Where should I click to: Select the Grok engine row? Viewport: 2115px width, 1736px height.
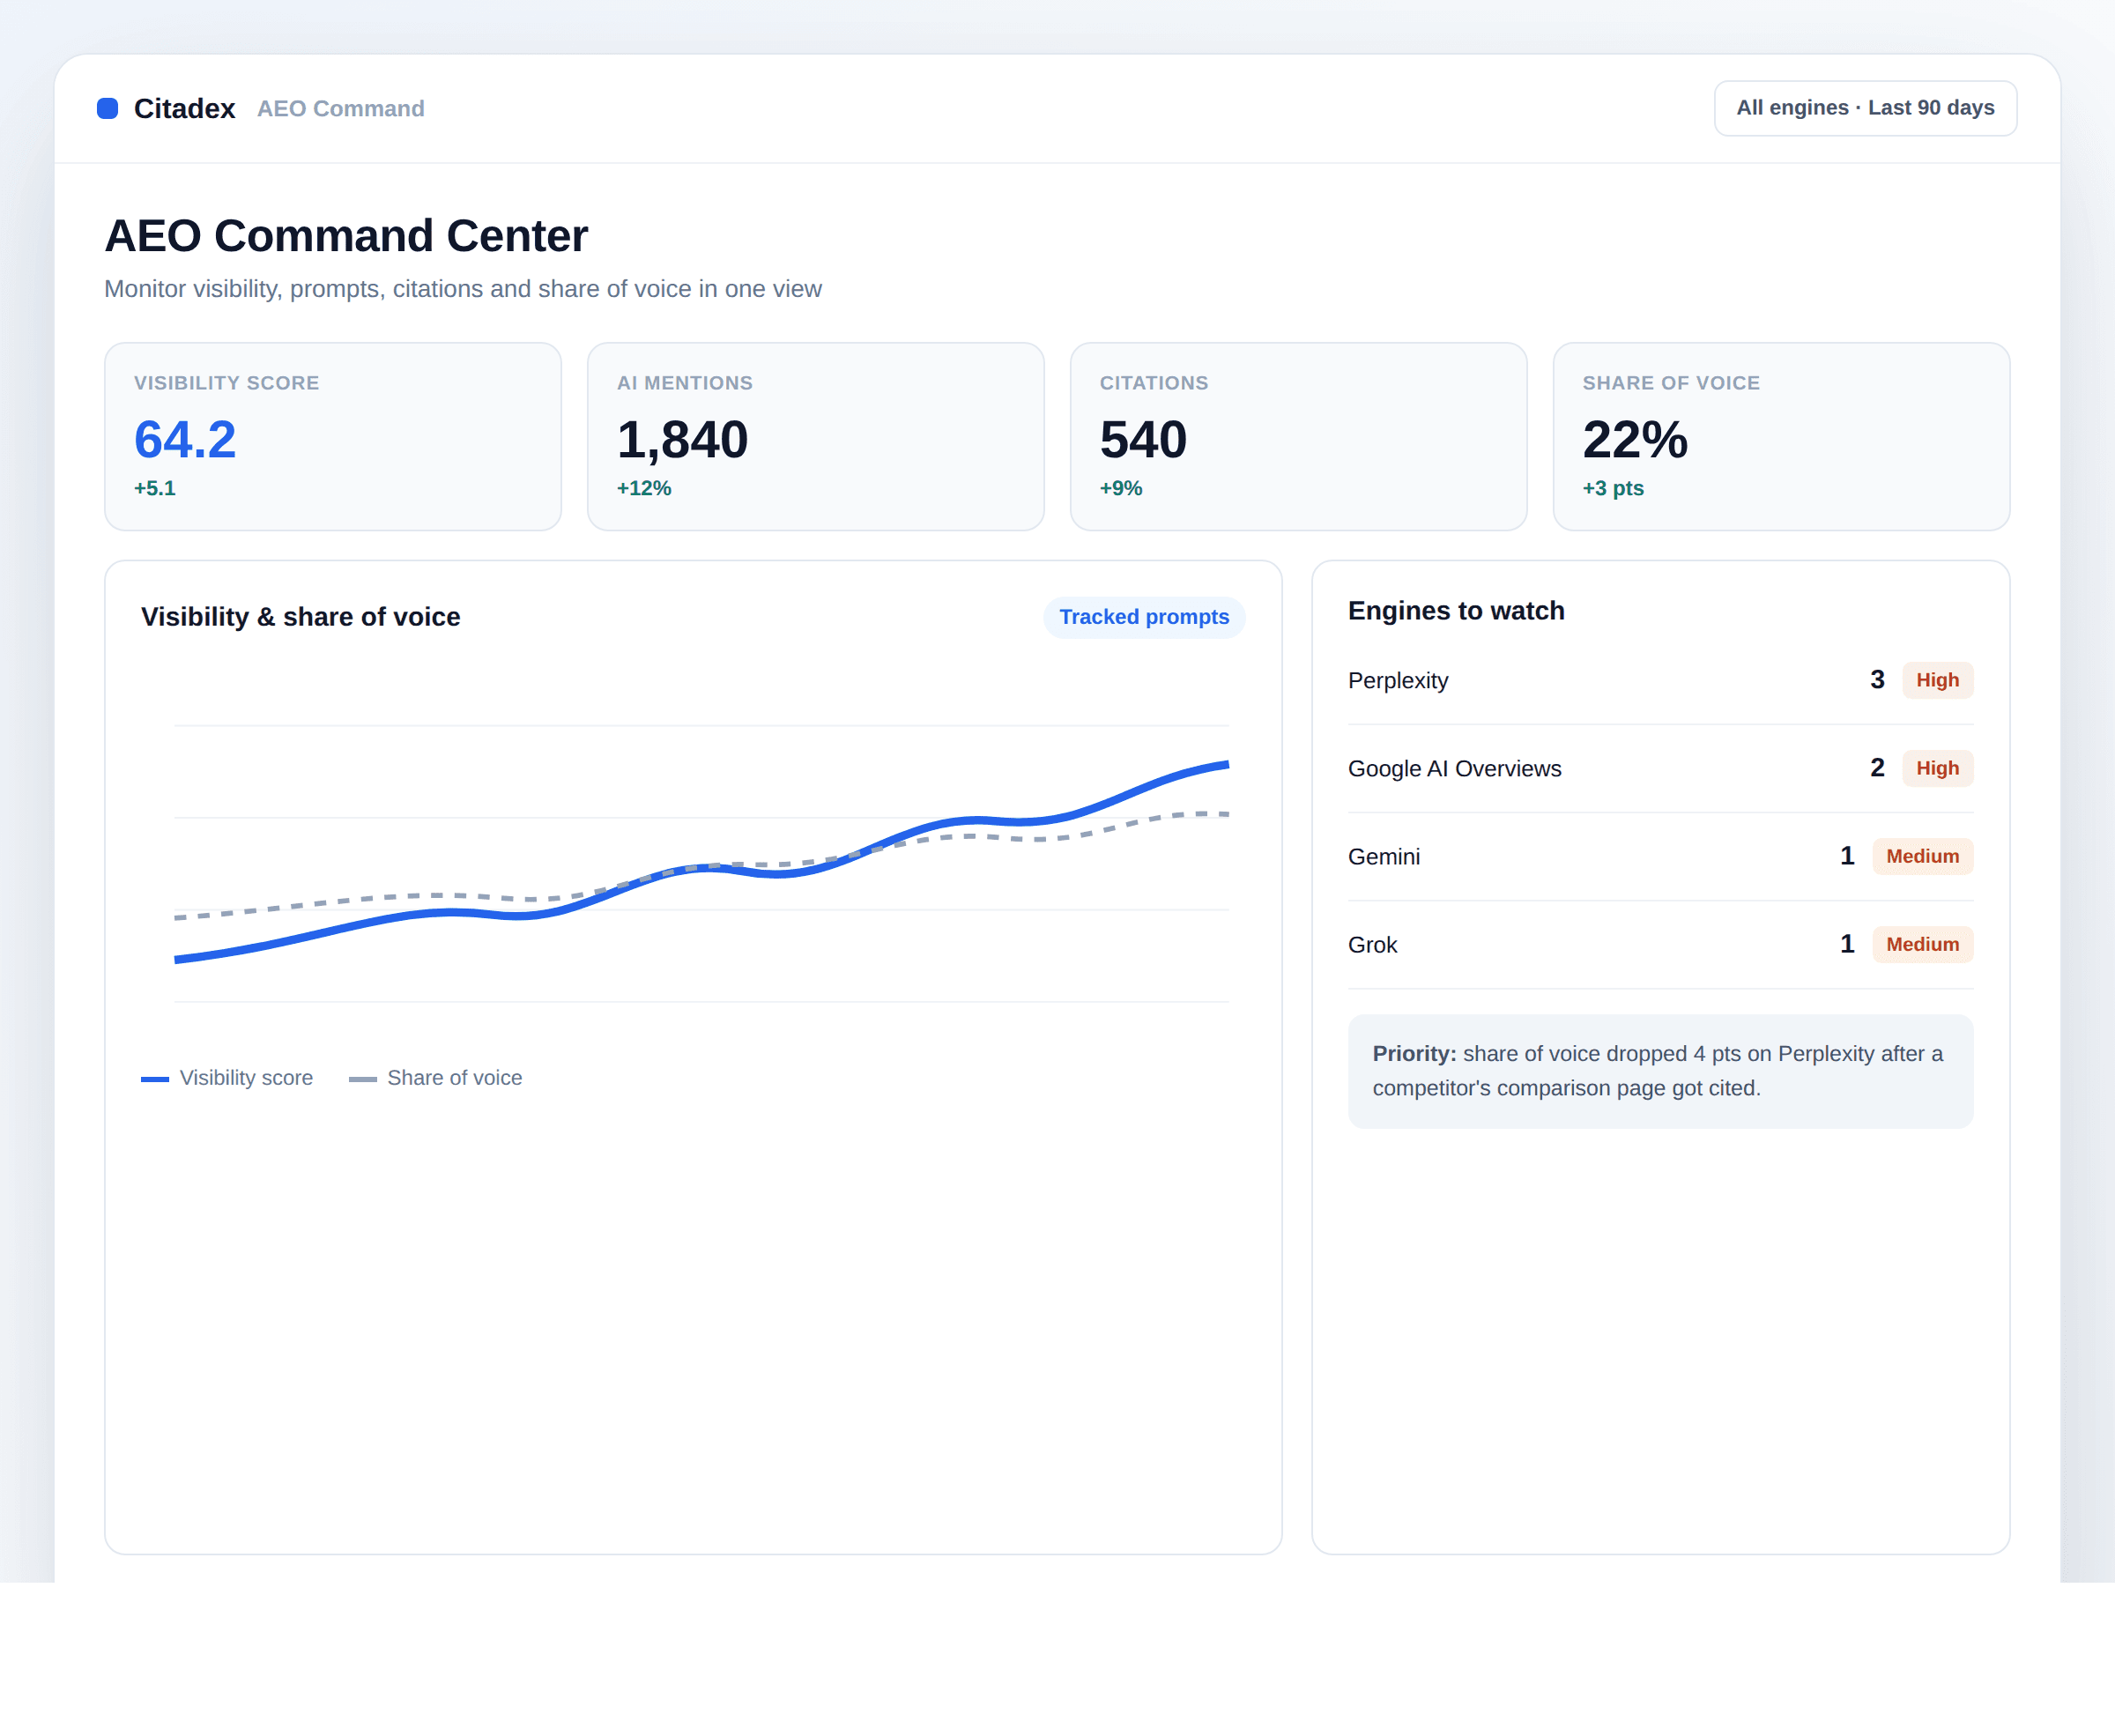click(x=1660, y=944)
